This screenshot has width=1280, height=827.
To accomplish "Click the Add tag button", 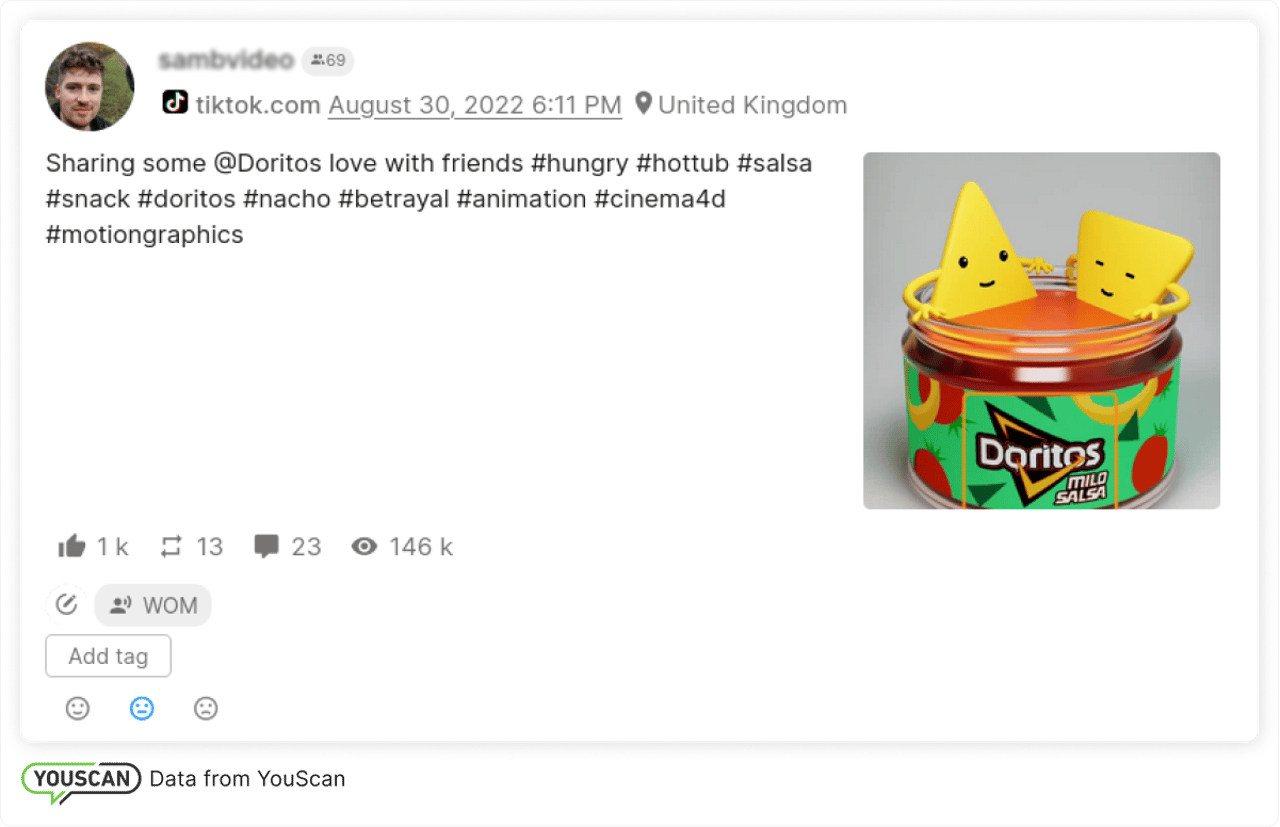I will tap(108, 656).
